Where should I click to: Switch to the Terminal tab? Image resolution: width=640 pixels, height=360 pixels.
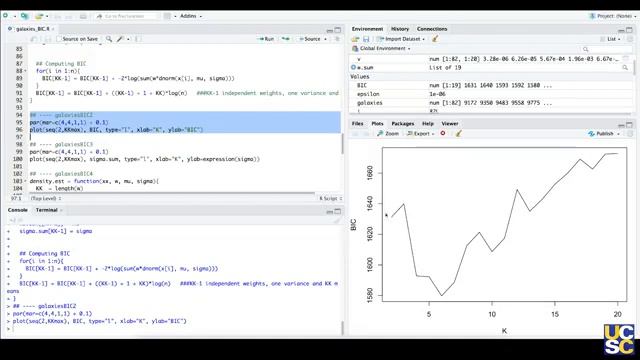tap(47, 210)
